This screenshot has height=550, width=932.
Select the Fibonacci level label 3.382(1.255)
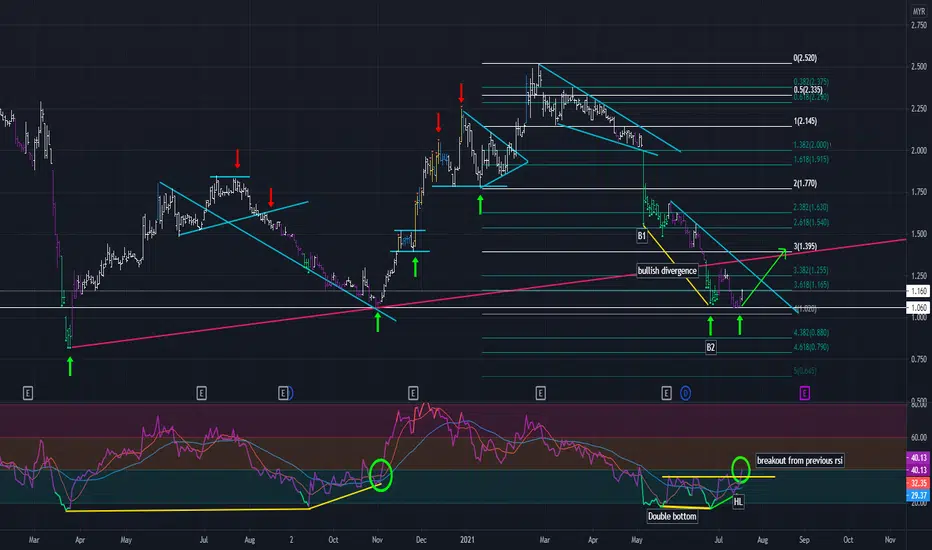click(x=811, y=270)
